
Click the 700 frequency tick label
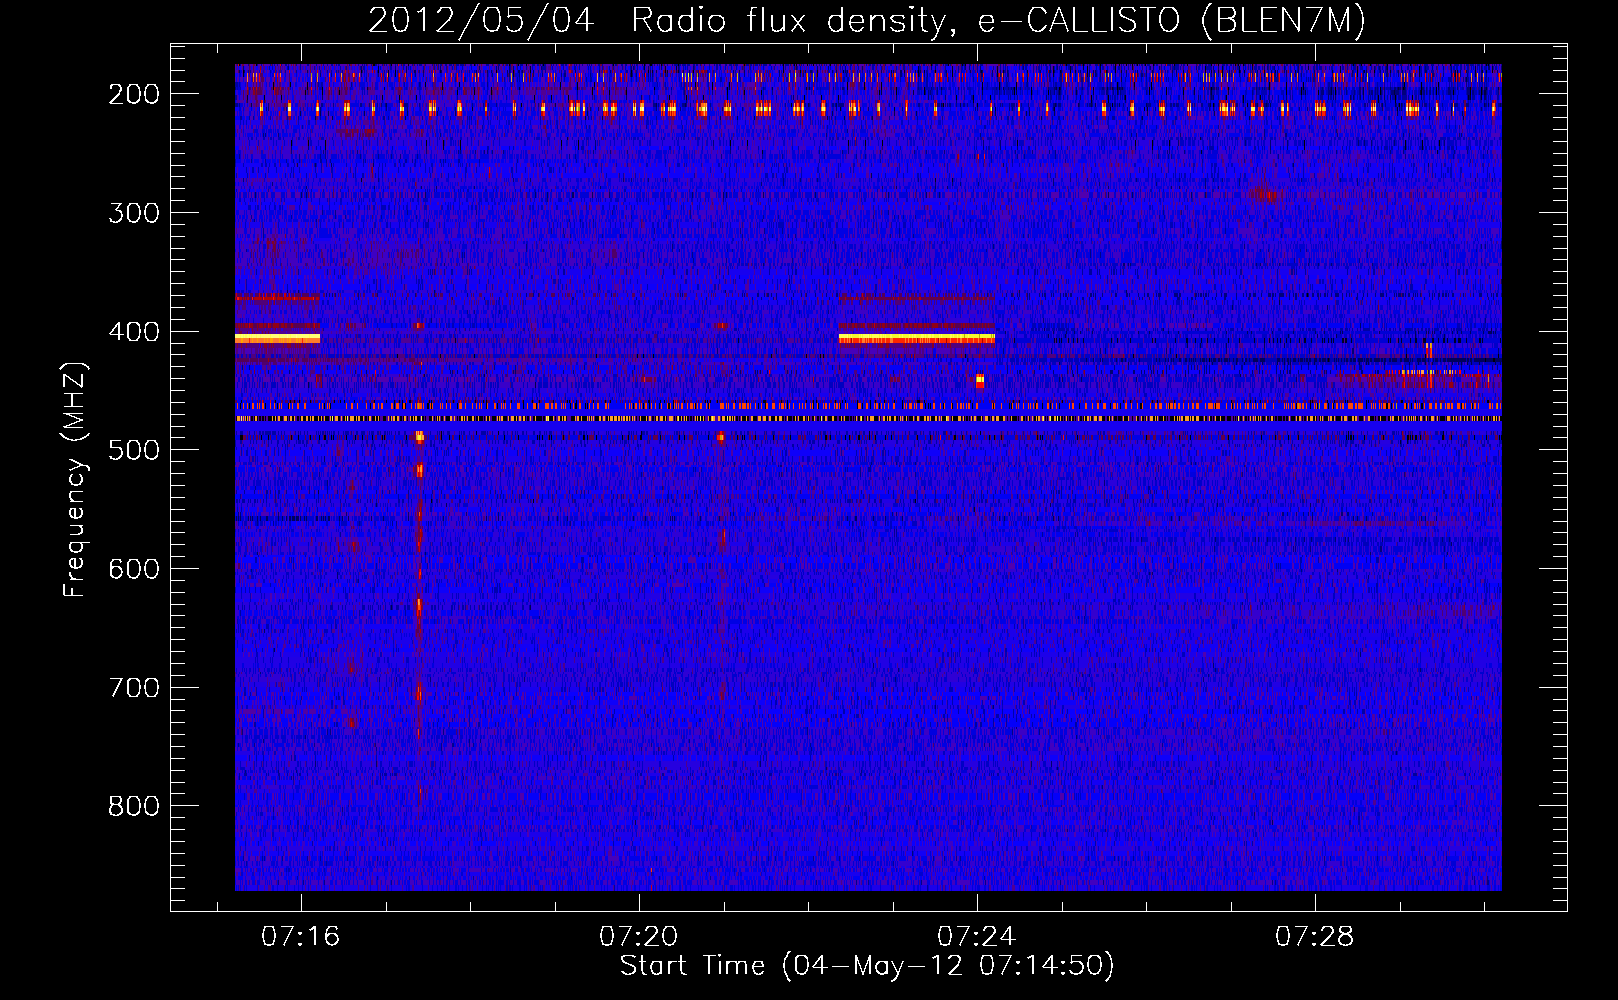[134, 688]
